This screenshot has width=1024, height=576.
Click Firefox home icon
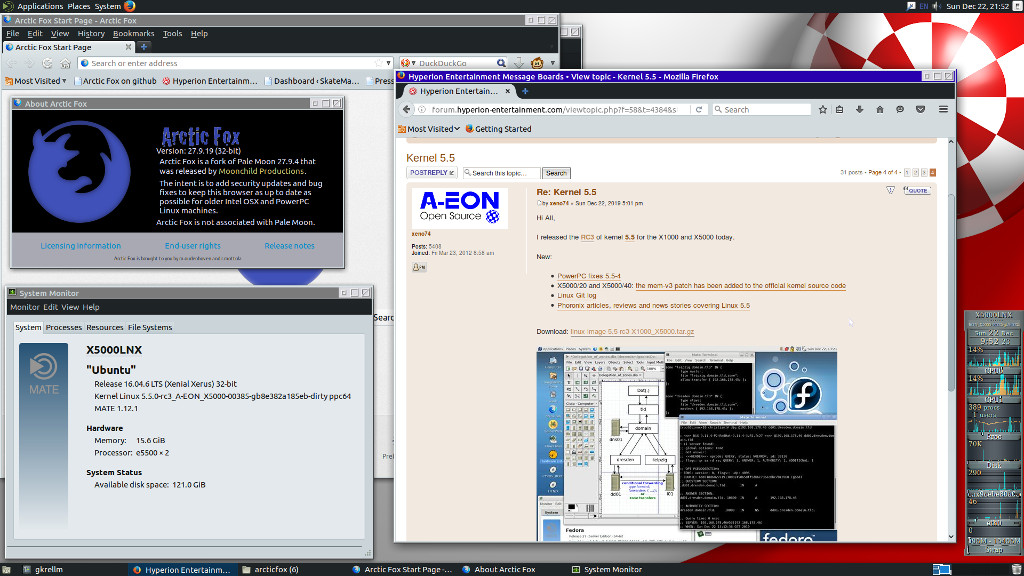point(880,110)
